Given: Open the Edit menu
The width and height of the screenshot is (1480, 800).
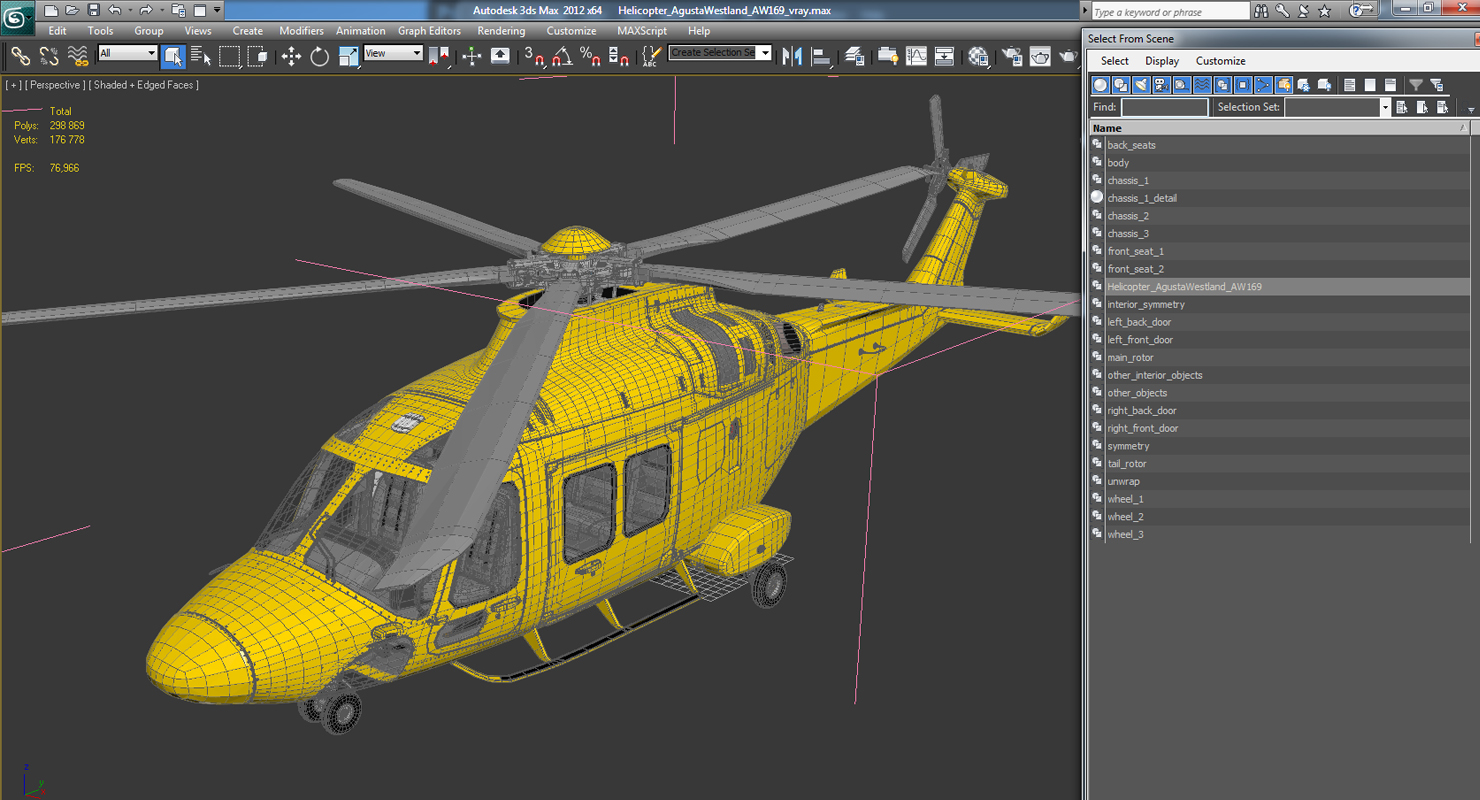Looking at the screenshot, I should [58, 31].
